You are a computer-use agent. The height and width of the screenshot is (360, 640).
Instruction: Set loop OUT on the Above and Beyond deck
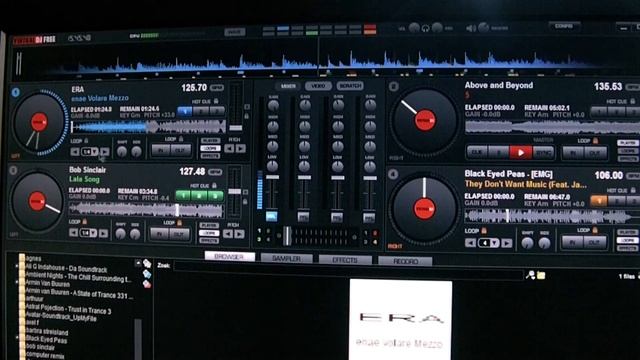(595, 153)
